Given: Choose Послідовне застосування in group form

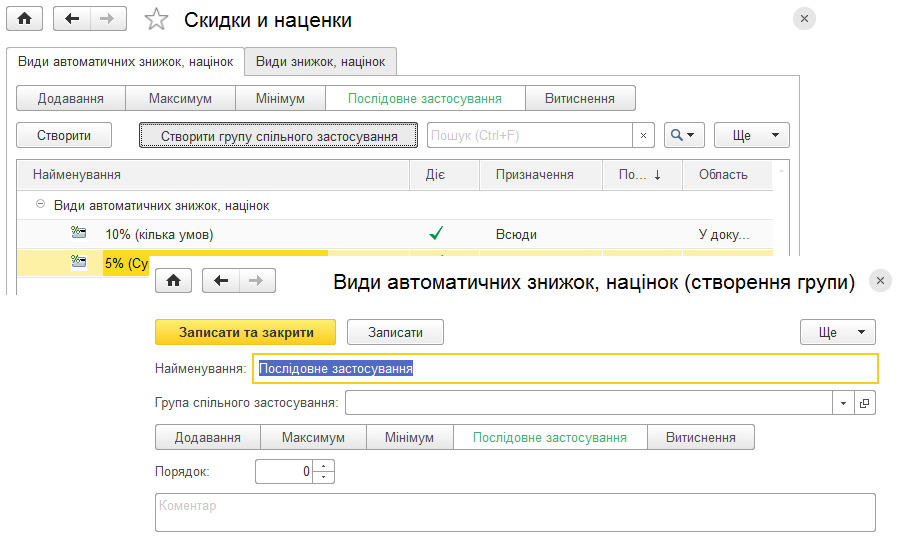Looking at the screenshot, I should (550, 437).
